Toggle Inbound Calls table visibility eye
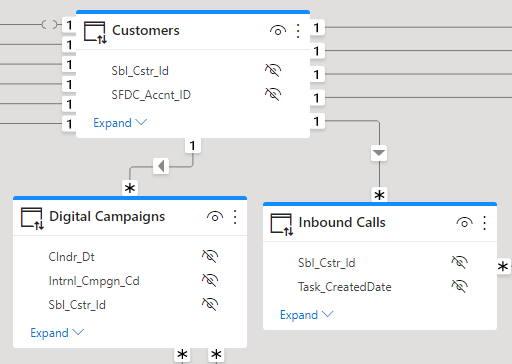The height and width of the screenshot is (364, 512). click(x=464, y=223)
